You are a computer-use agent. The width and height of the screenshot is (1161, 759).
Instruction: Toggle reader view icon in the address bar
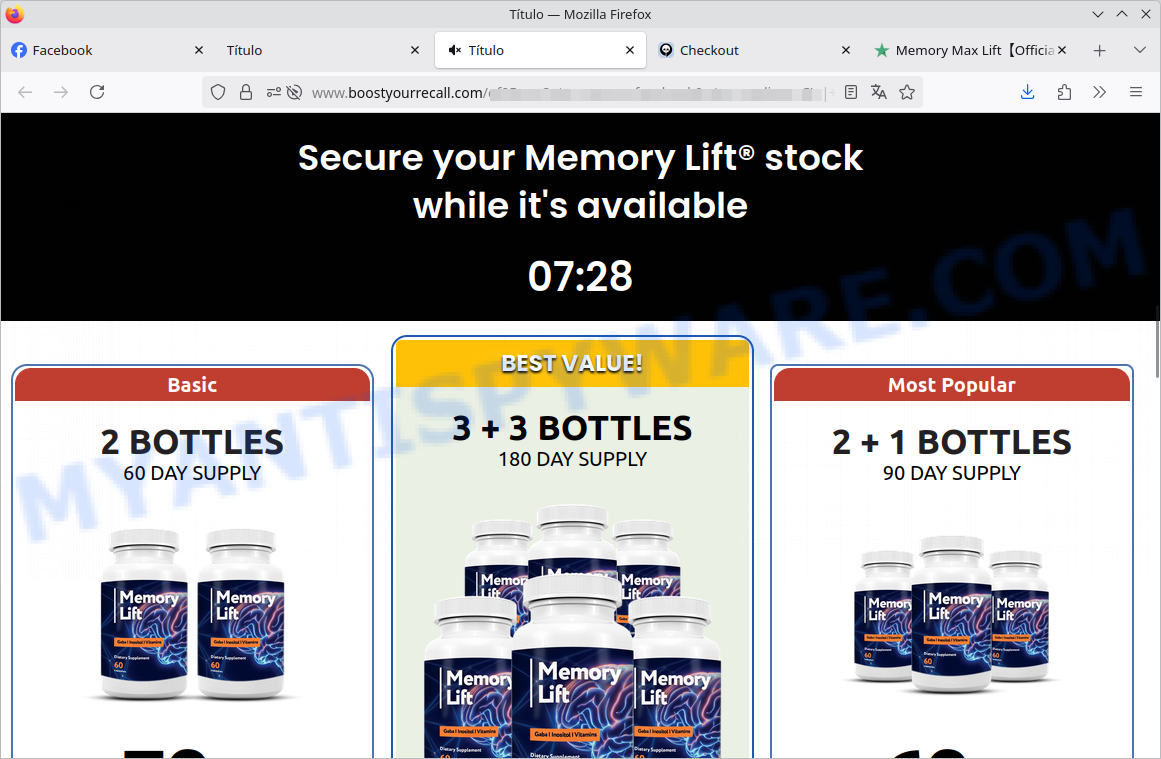click(851, 92)
